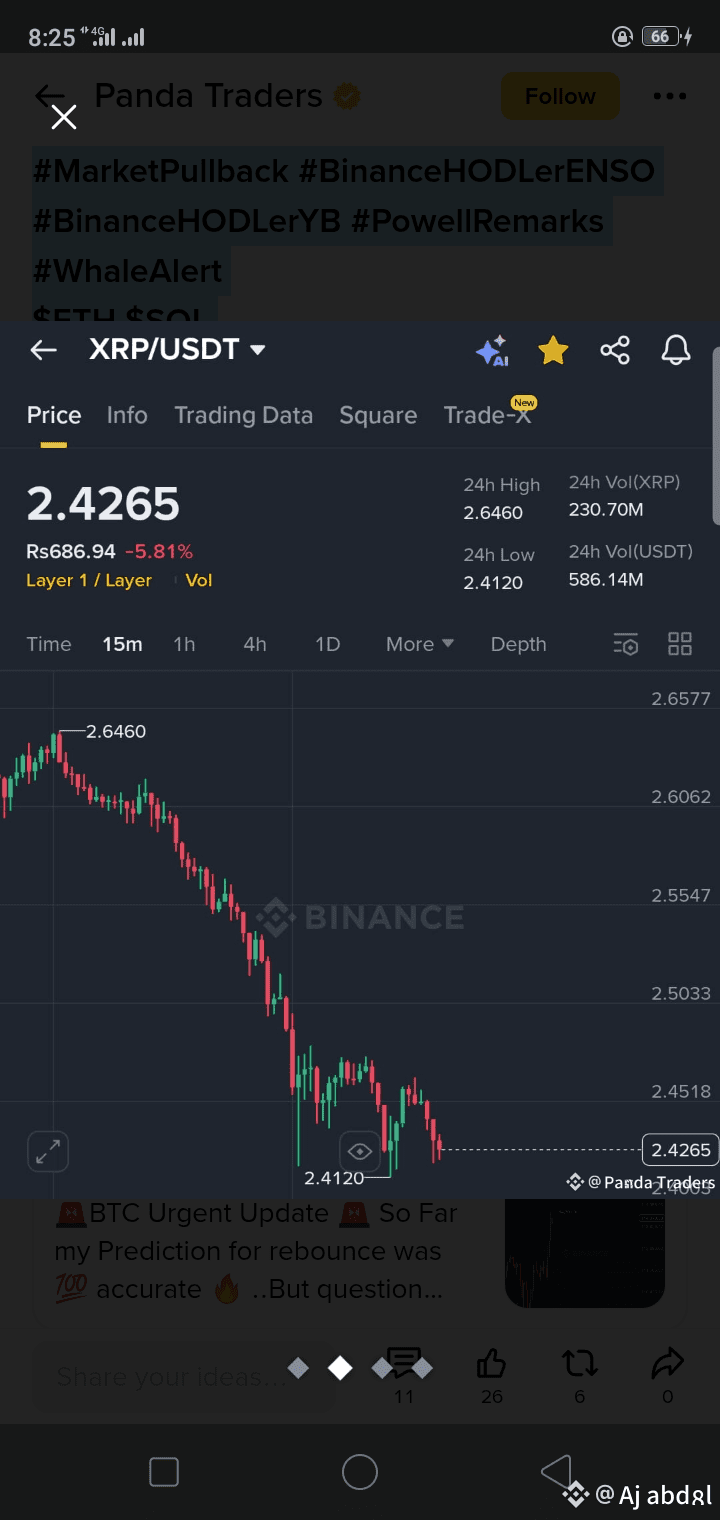The image size is (720, 1520).
Task: Open chart indicator settings icon
Action: point(625,644)
